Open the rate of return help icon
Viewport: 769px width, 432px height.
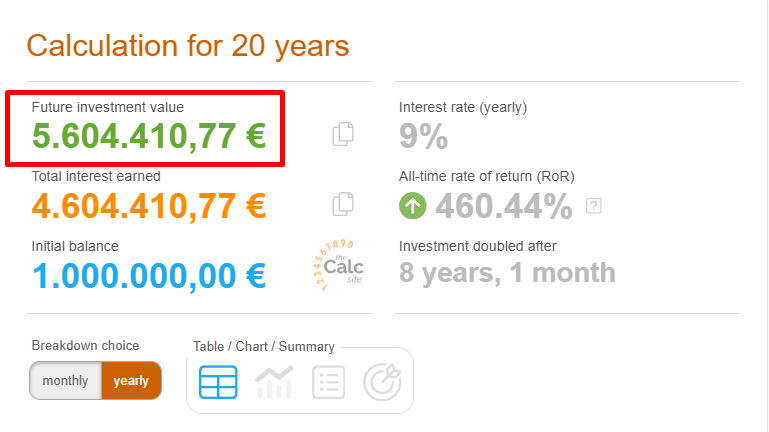click(x=593, y=206)
